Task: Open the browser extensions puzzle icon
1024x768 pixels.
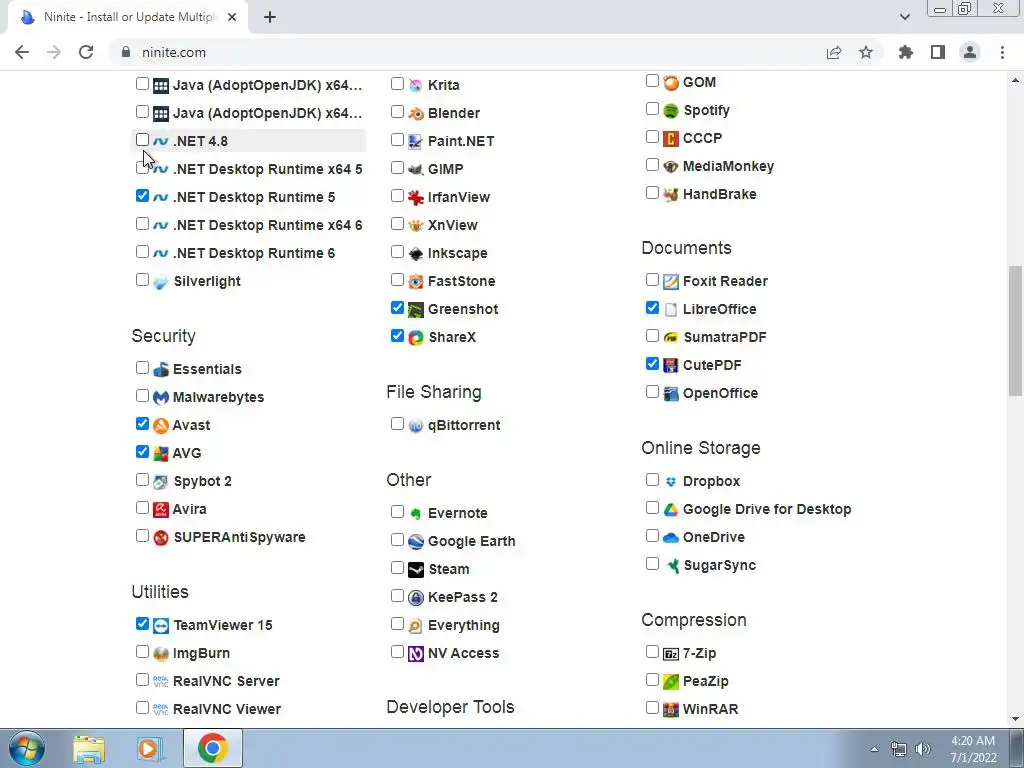Action: (906, 52)
